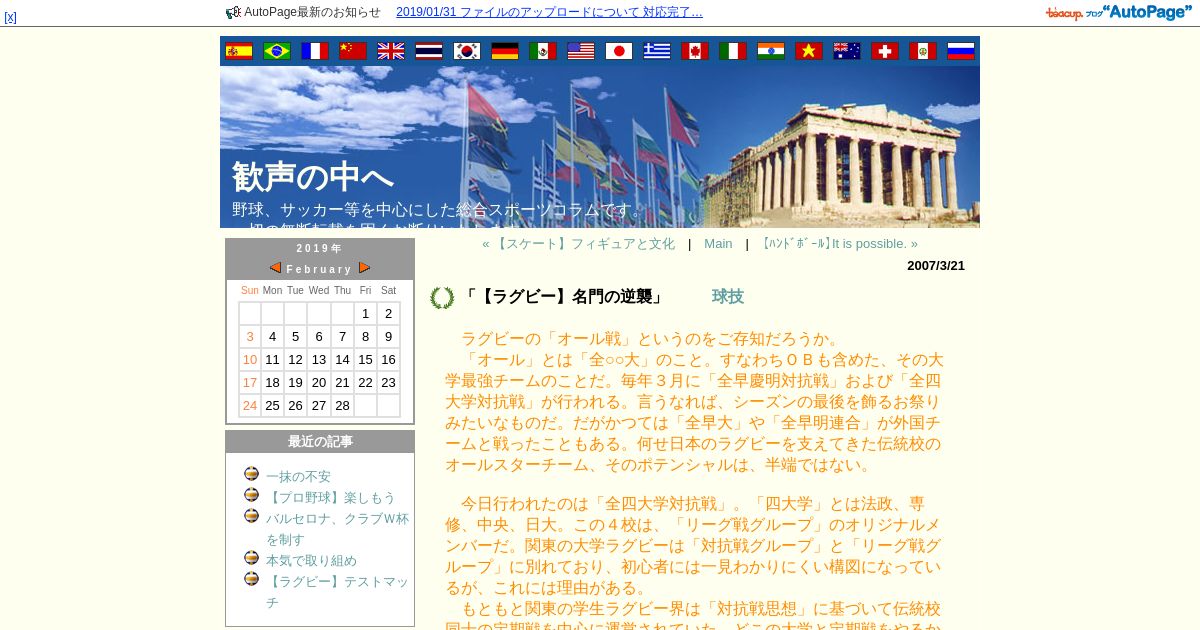Viewport: 1200px width, 630px height.
Task: Click the Spain flag icon
Action: 239,51
